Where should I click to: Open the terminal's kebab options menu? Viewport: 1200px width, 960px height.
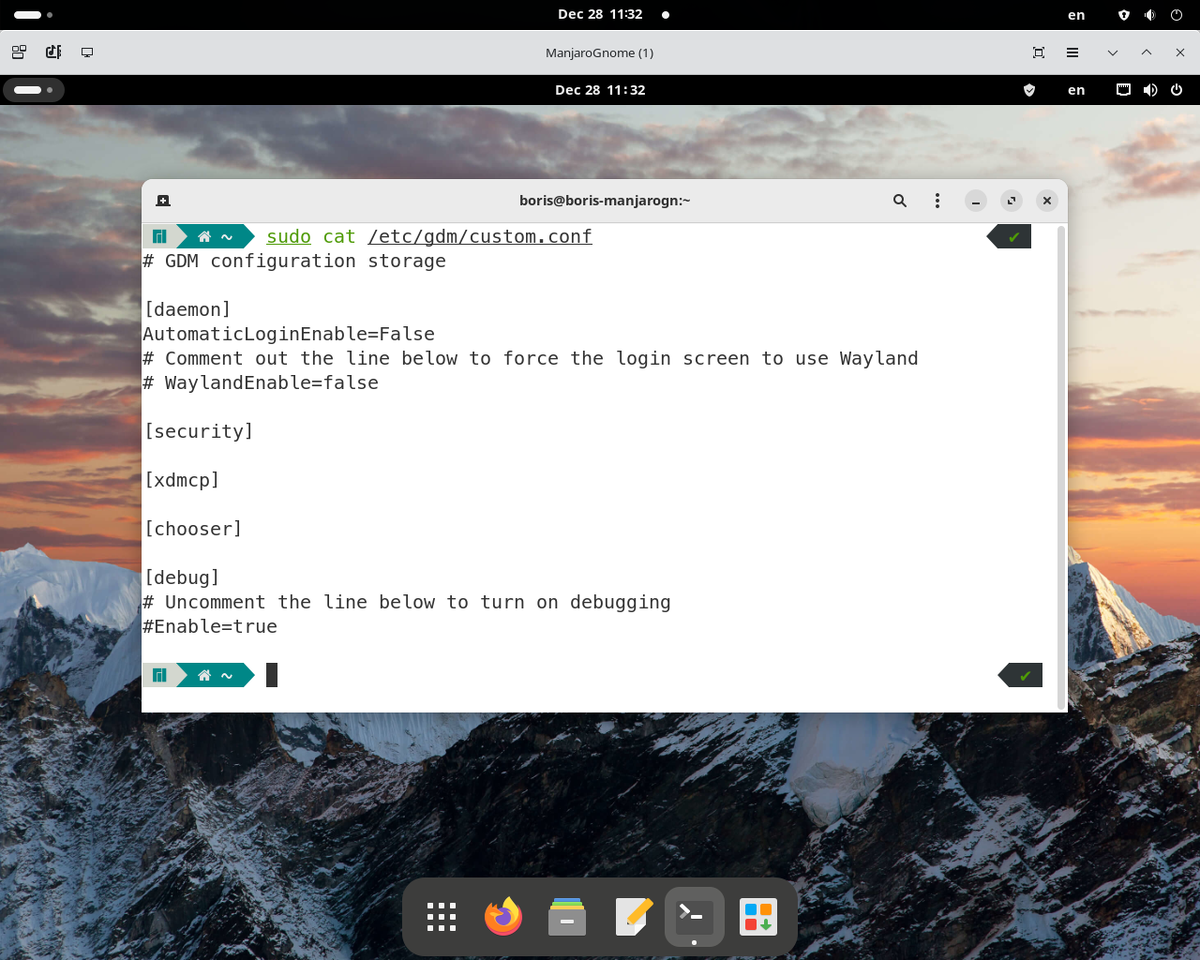(x=937, y=200)
